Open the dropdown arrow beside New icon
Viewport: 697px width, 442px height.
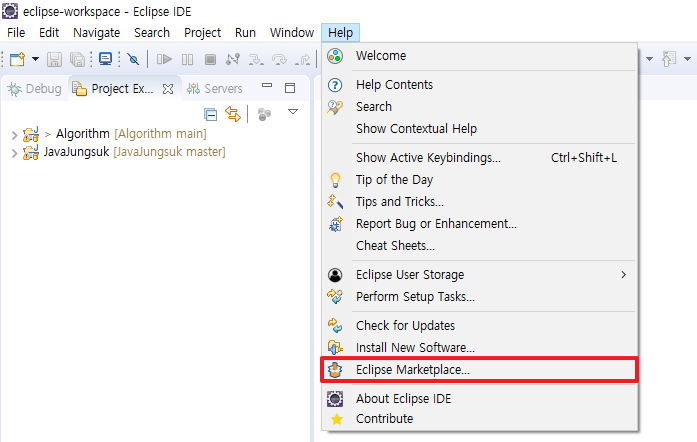click(x=35, y=59)
